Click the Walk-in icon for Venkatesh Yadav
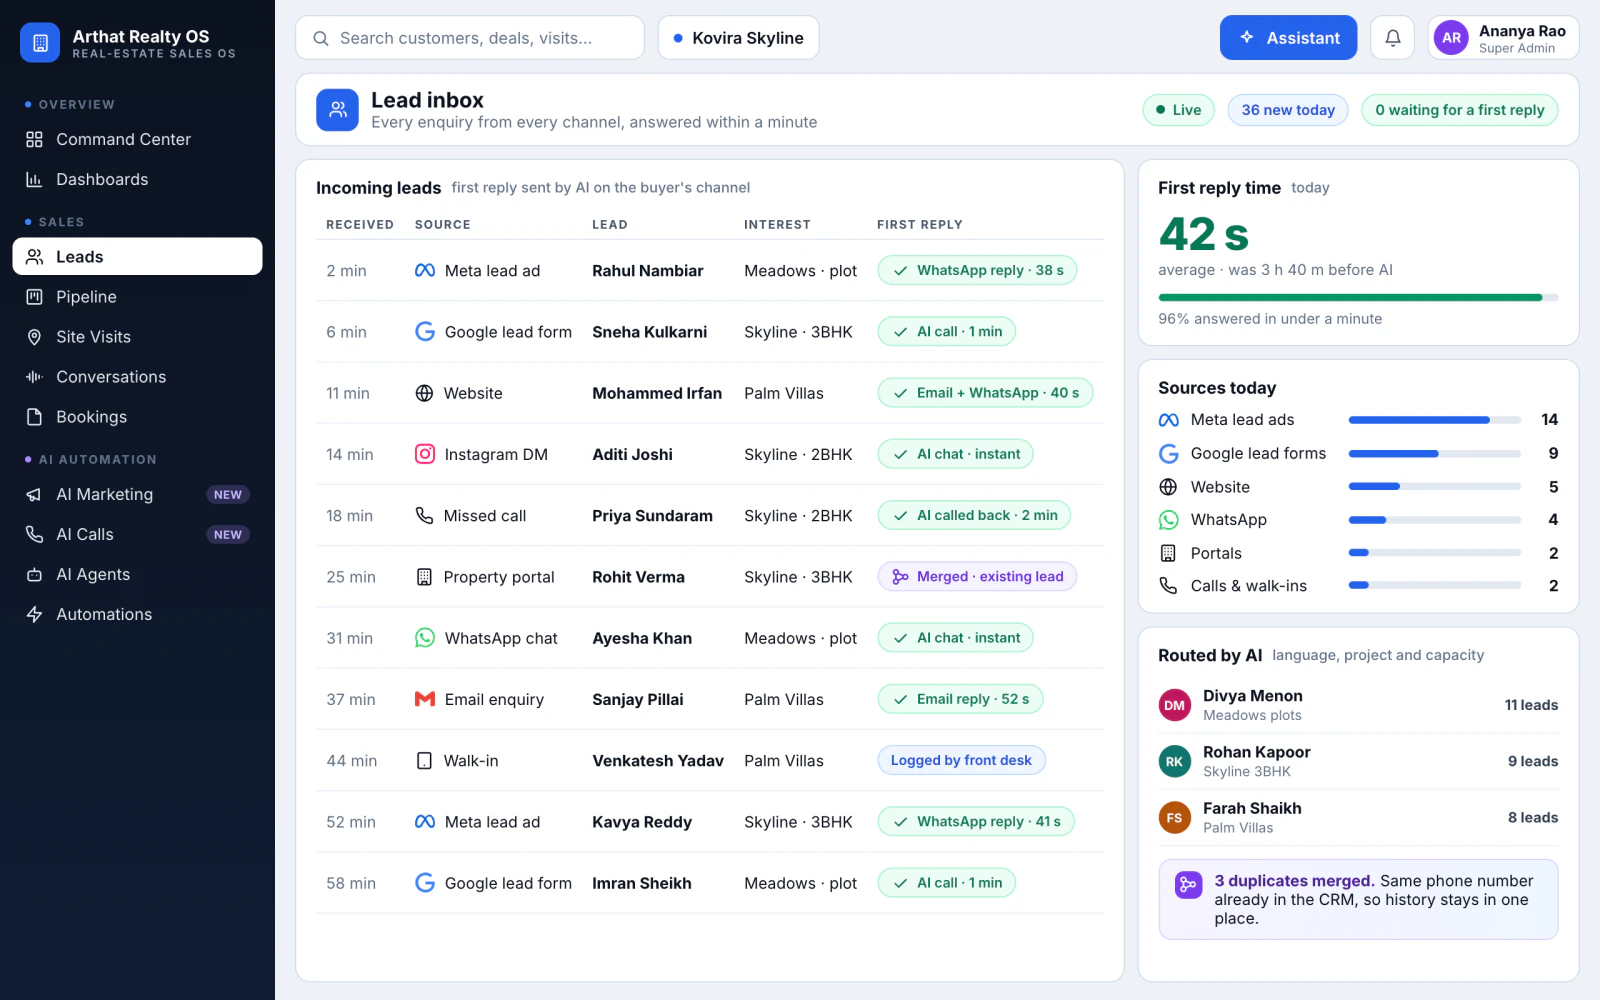The image size is (1600, 1000). (x=425, y=761)
